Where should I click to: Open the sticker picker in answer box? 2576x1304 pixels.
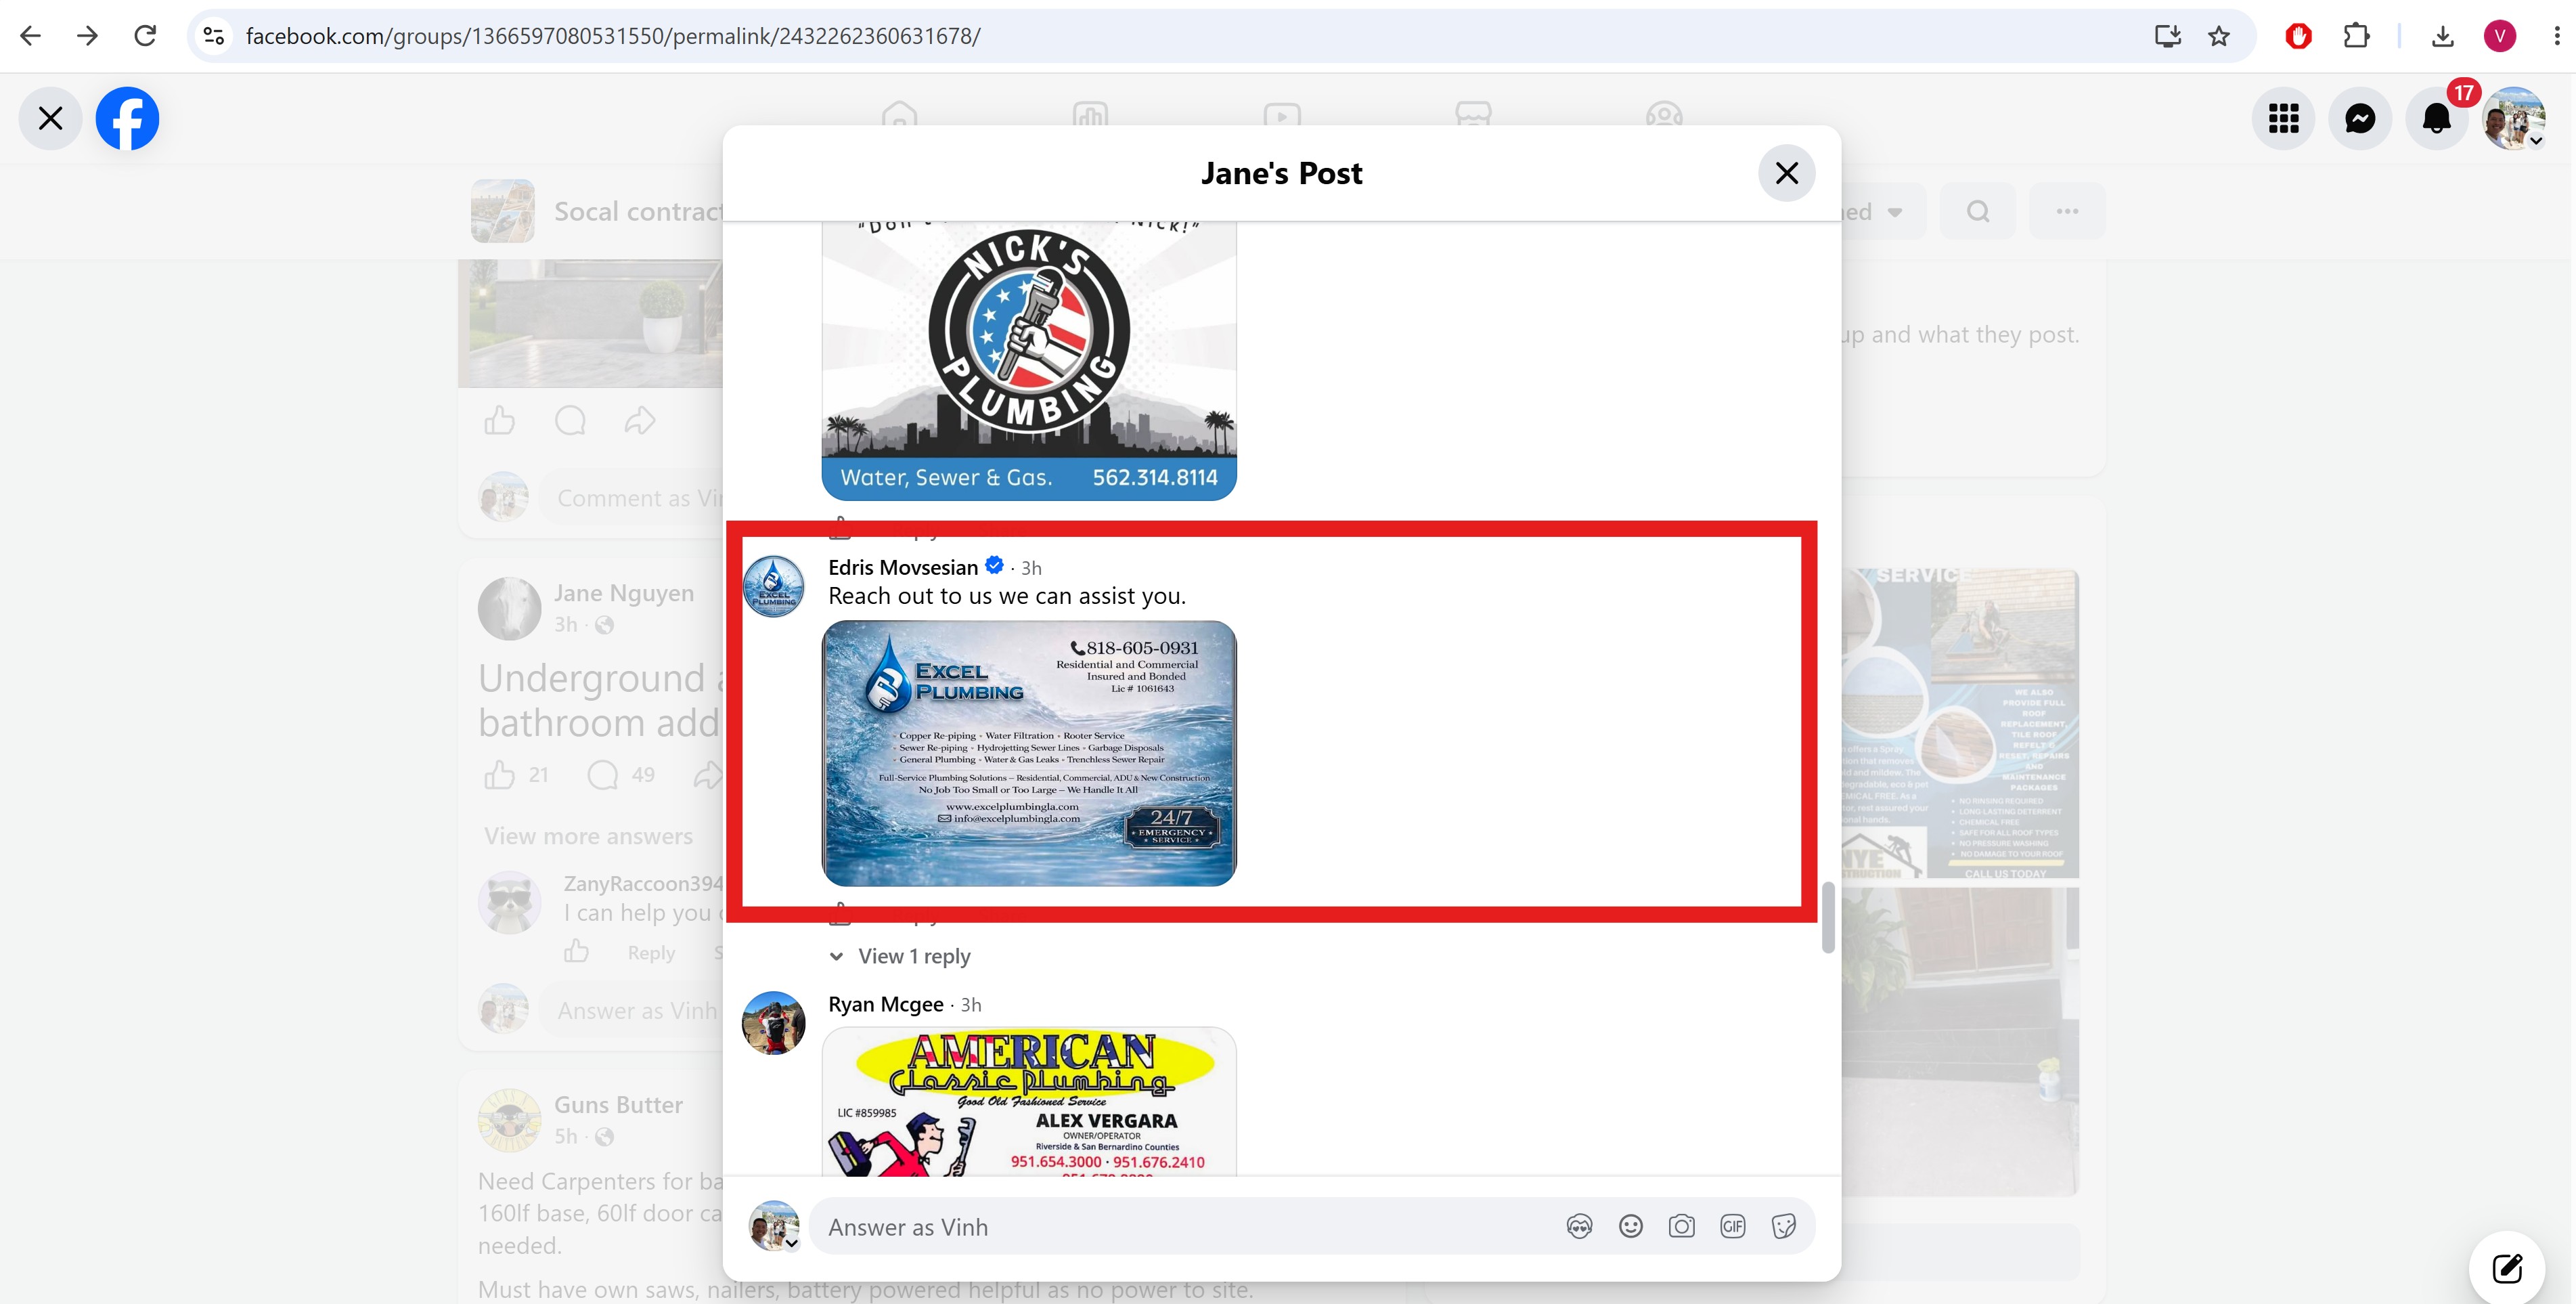[1783, 1226]
